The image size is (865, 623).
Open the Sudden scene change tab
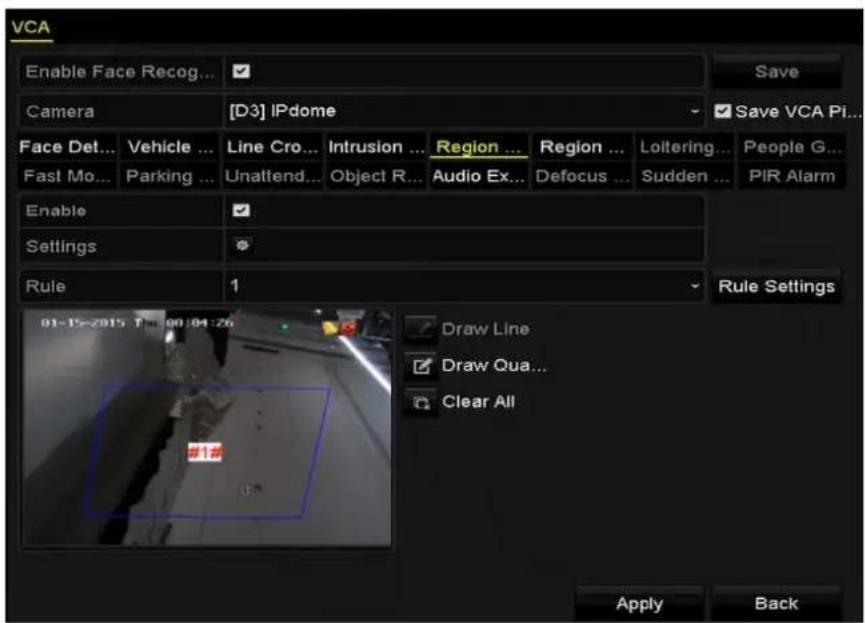pos(685,176)
